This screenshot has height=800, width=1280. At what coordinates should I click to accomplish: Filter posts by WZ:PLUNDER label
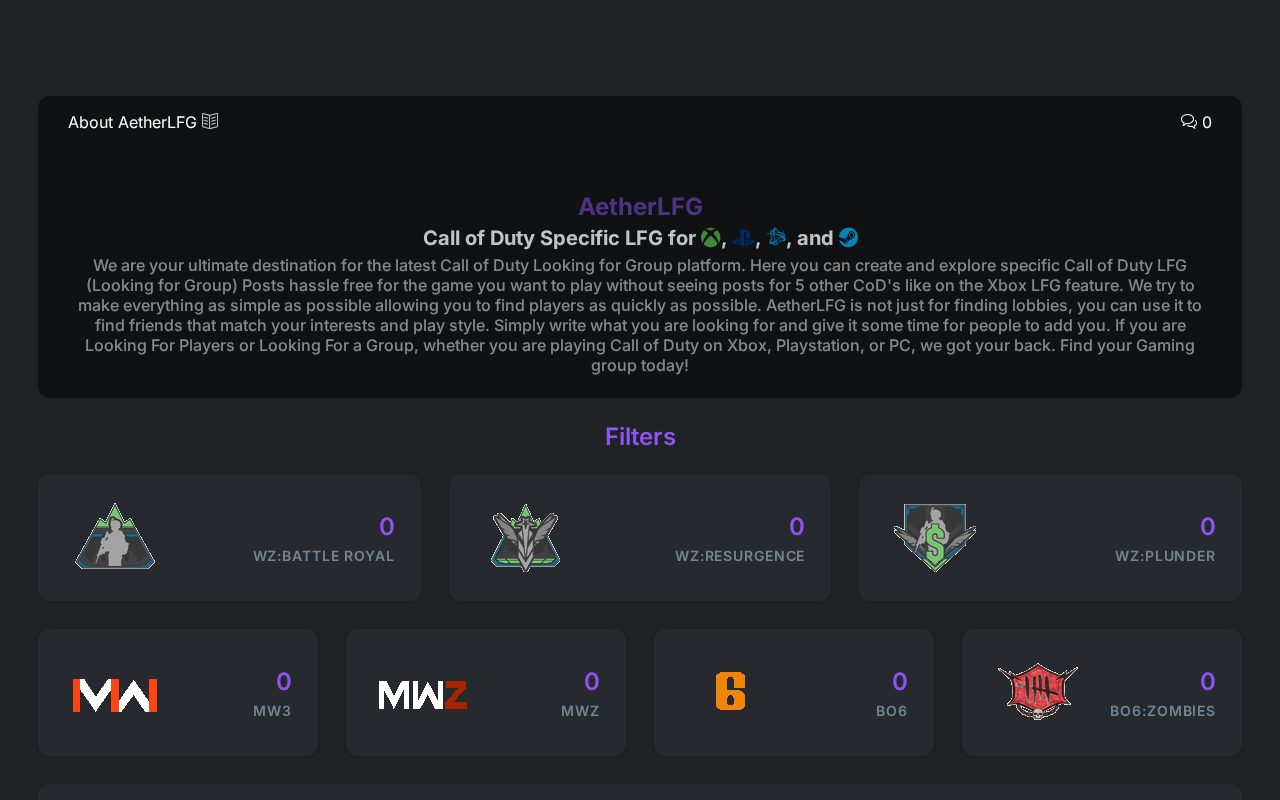1166,556
